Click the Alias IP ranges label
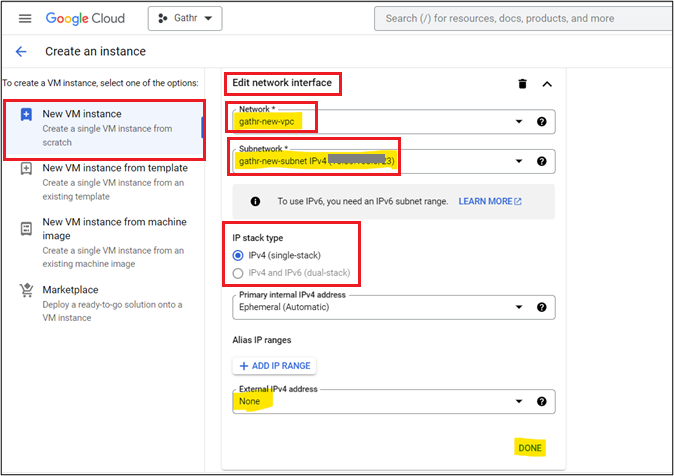The width and height of the screenshot is (674, 476). tap(262, 340)
